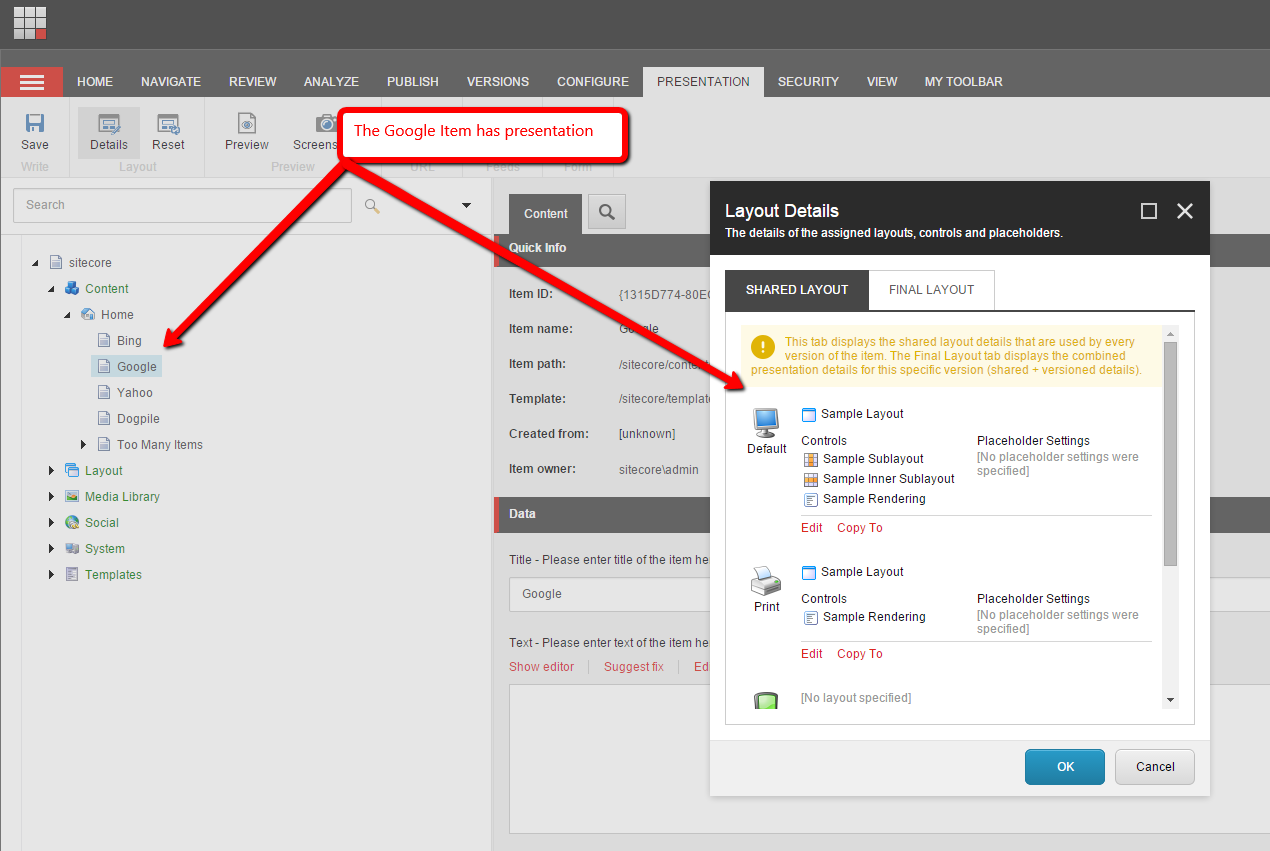The image size is (1270, 851).
Task: Open the Sitecore hamburger menu
Action: 32,82
